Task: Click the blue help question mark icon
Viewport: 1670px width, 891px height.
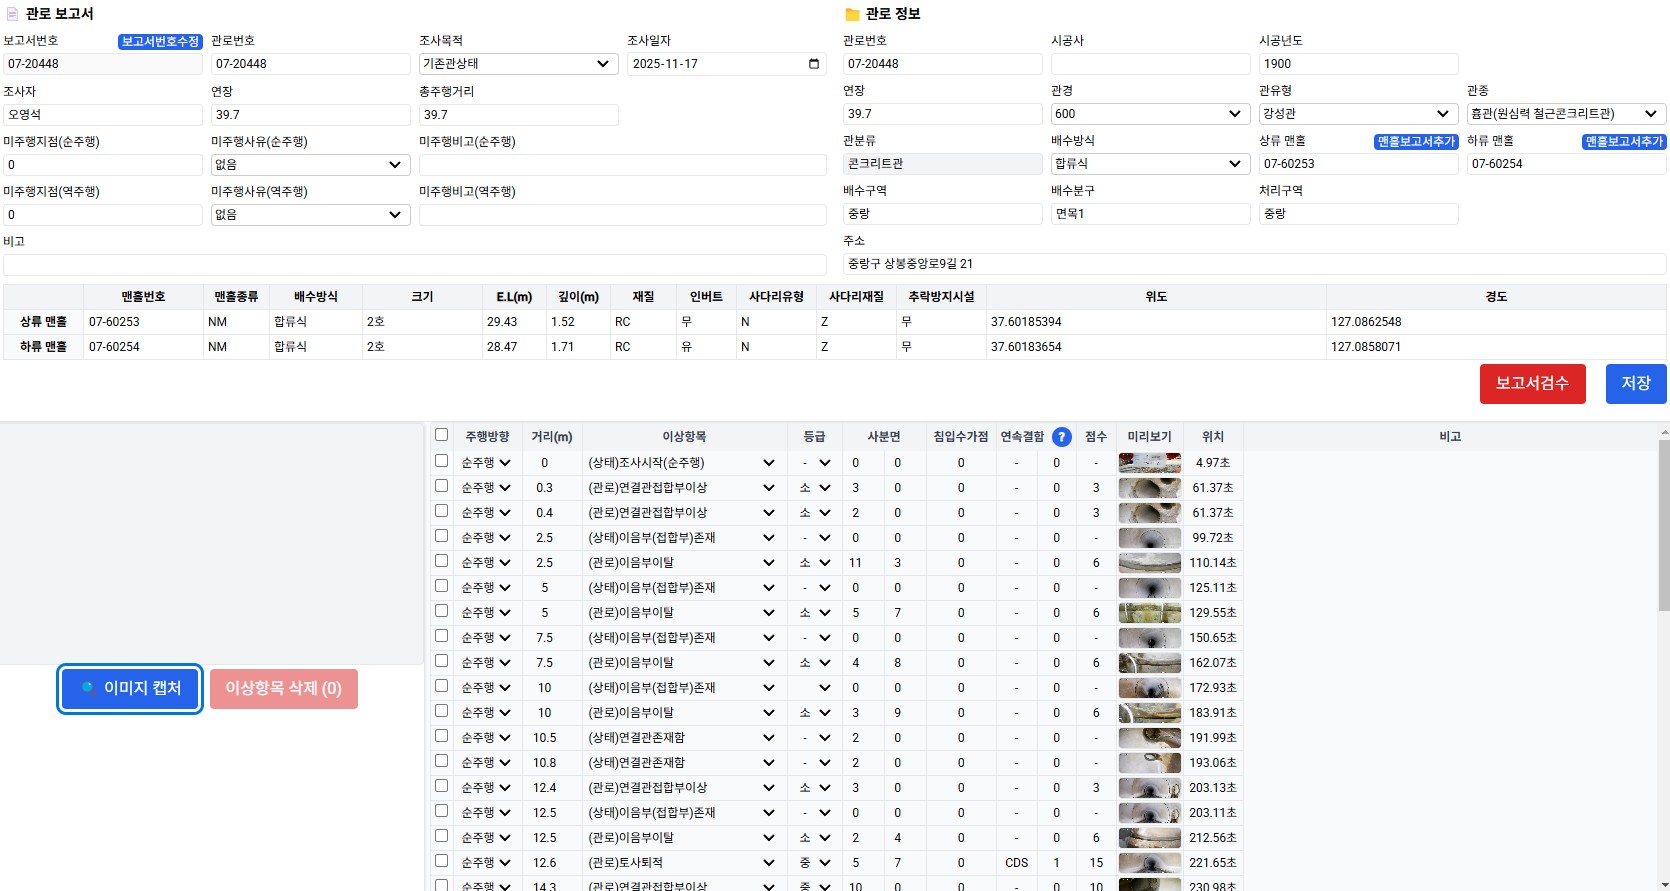Action: coord(1062,437)
